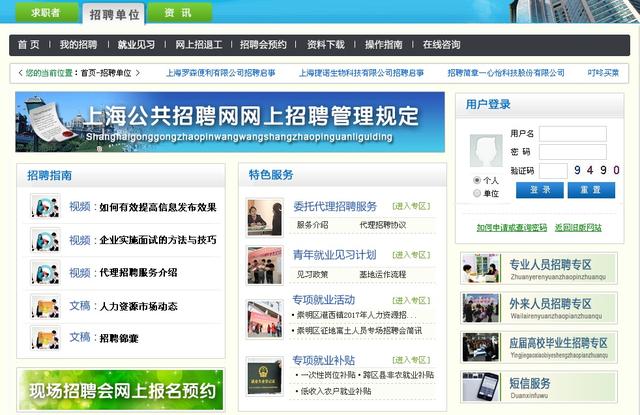The height and width of the screenshot is (415, 640).
Task: Open 如何申请或查询密码 link
Action: (x=512, y=228)
